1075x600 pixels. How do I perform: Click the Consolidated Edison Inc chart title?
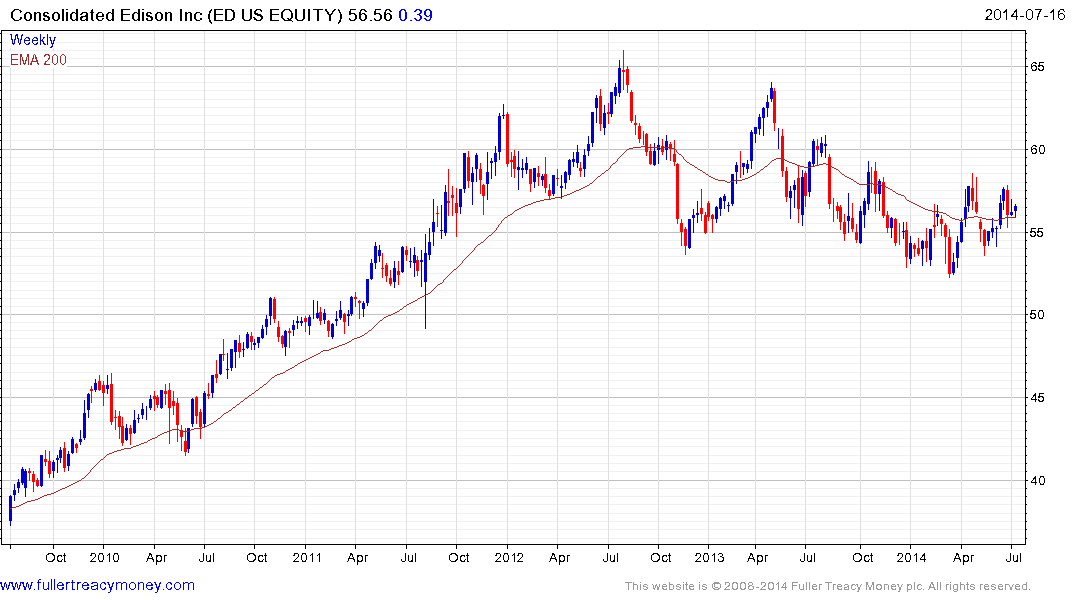pyautogui.click(x=176, y=15)
